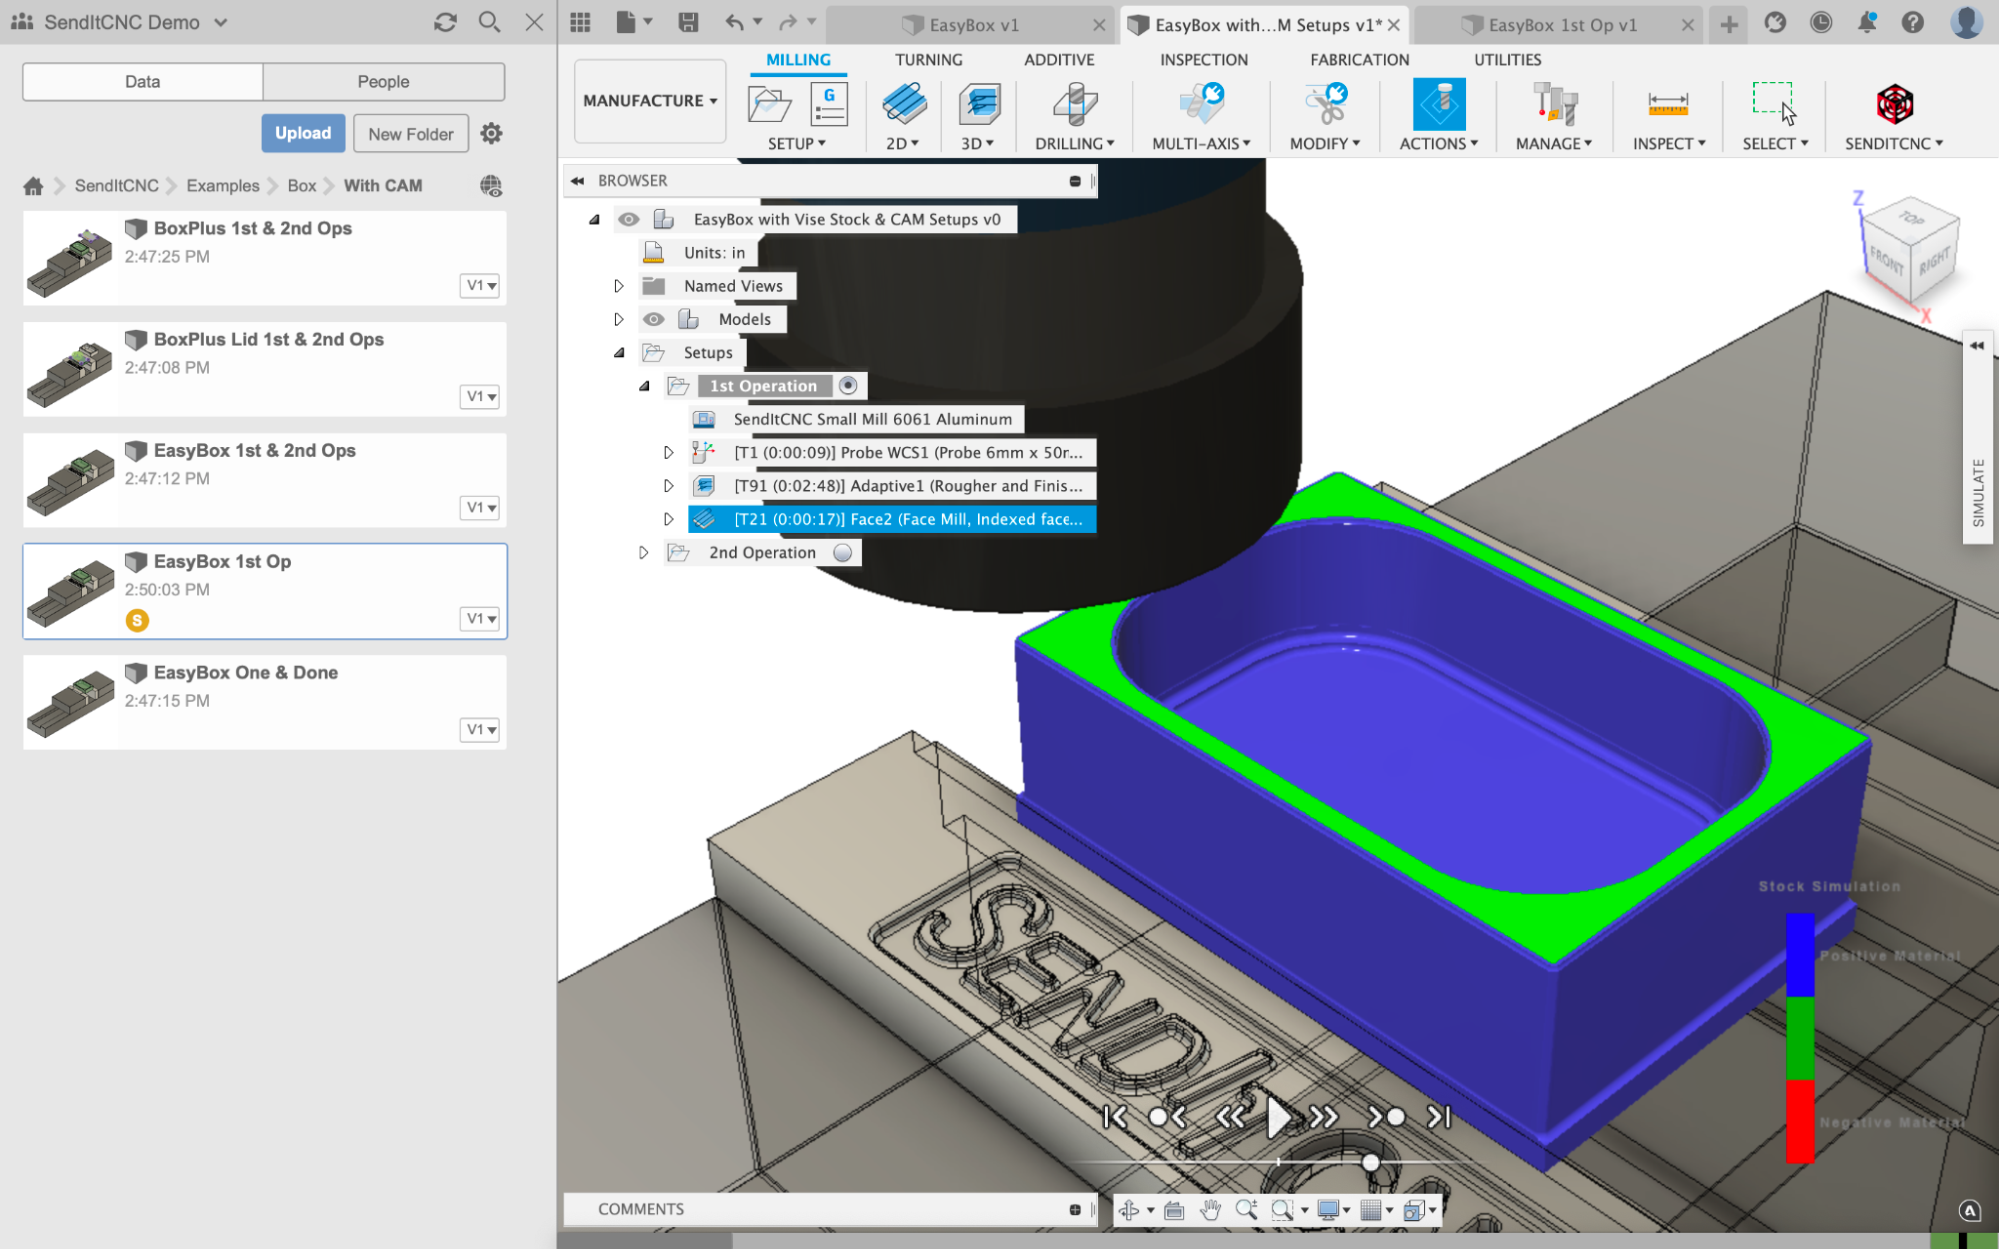Click the pan hand tool
The image size is (1999, 1250).
[x=1210, y=1210]
